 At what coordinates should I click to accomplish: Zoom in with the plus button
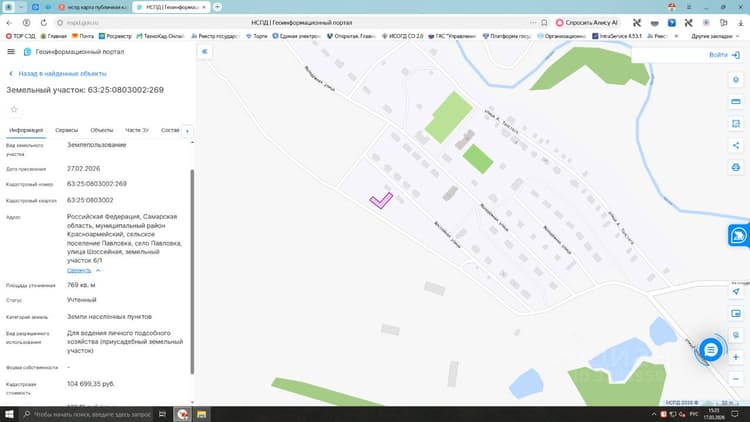click(x=736, y=357)
